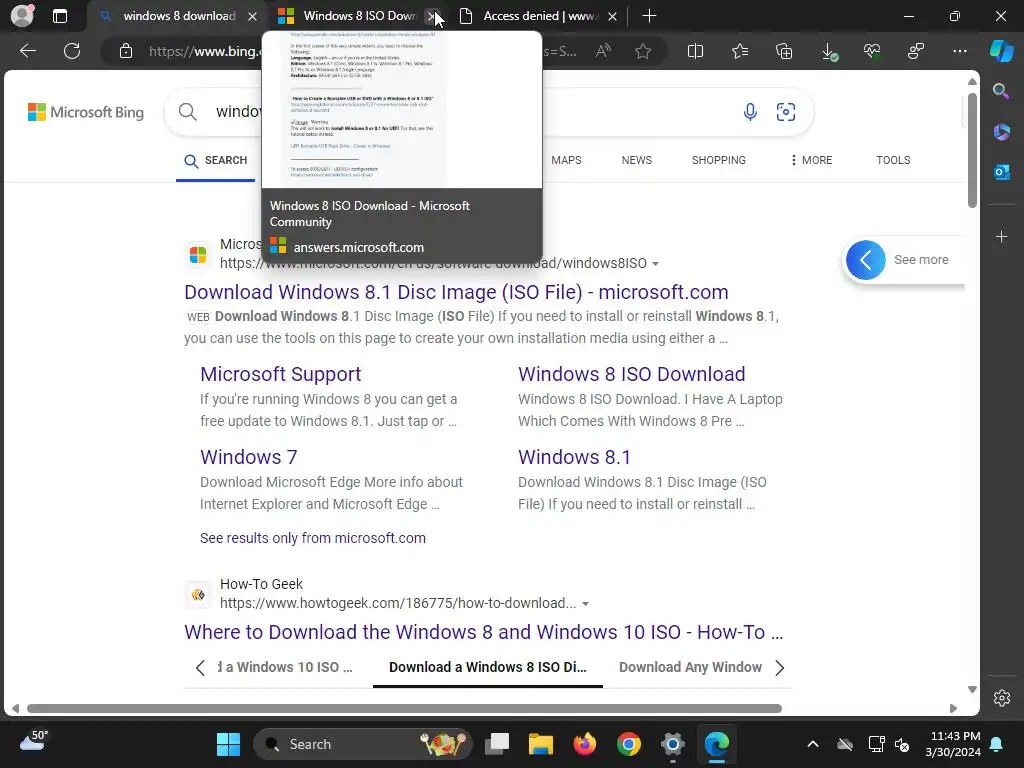Open Settings and more ellipsis menu
Viewport: 1024px width, 768px height.
click(x=959, y=51)
